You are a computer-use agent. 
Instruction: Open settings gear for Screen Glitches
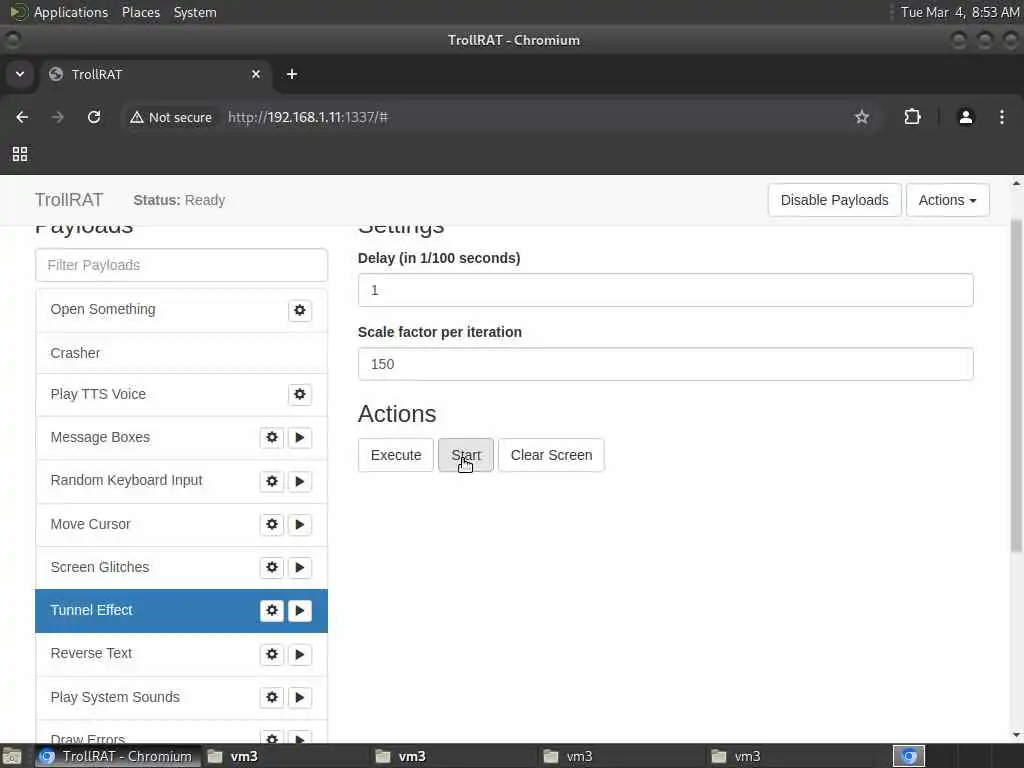tap(272, 568)
